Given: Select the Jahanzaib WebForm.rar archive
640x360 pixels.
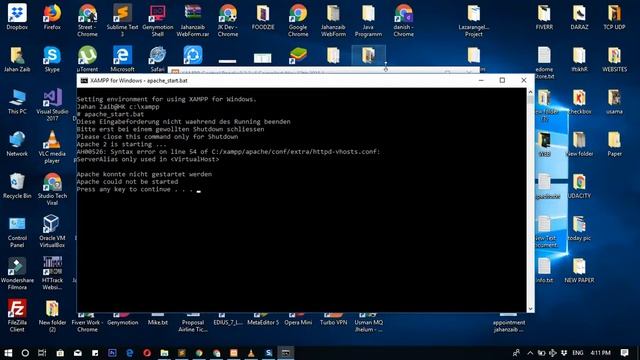Looking at the screenshot, I should [x=193, y=20].
